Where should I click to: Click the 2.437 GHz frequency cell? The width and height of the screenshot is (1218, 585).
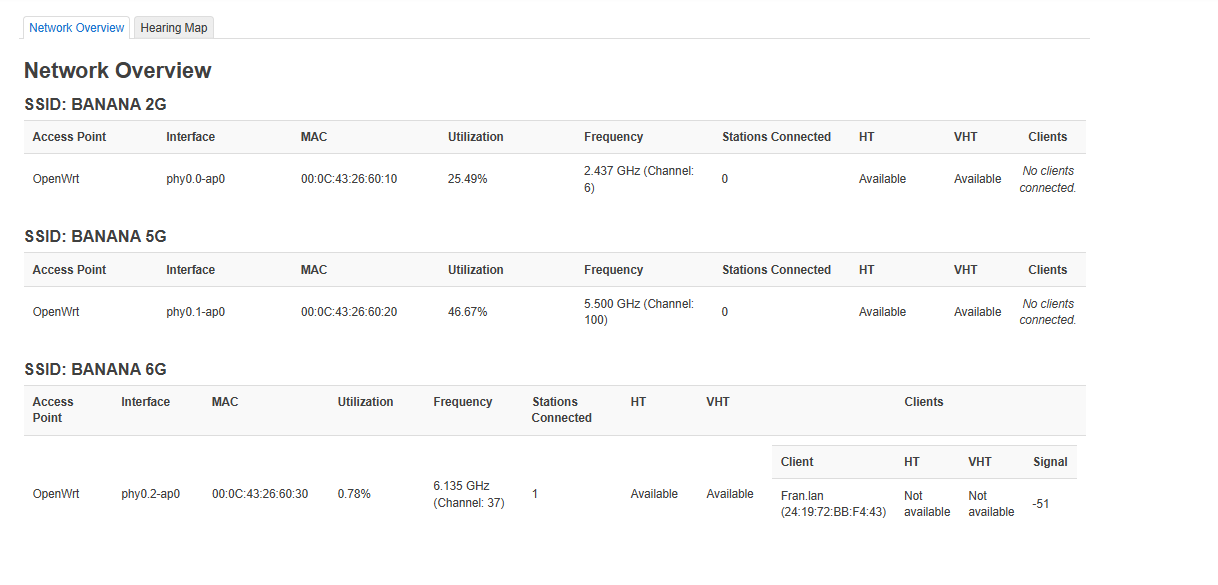[638, 179]
